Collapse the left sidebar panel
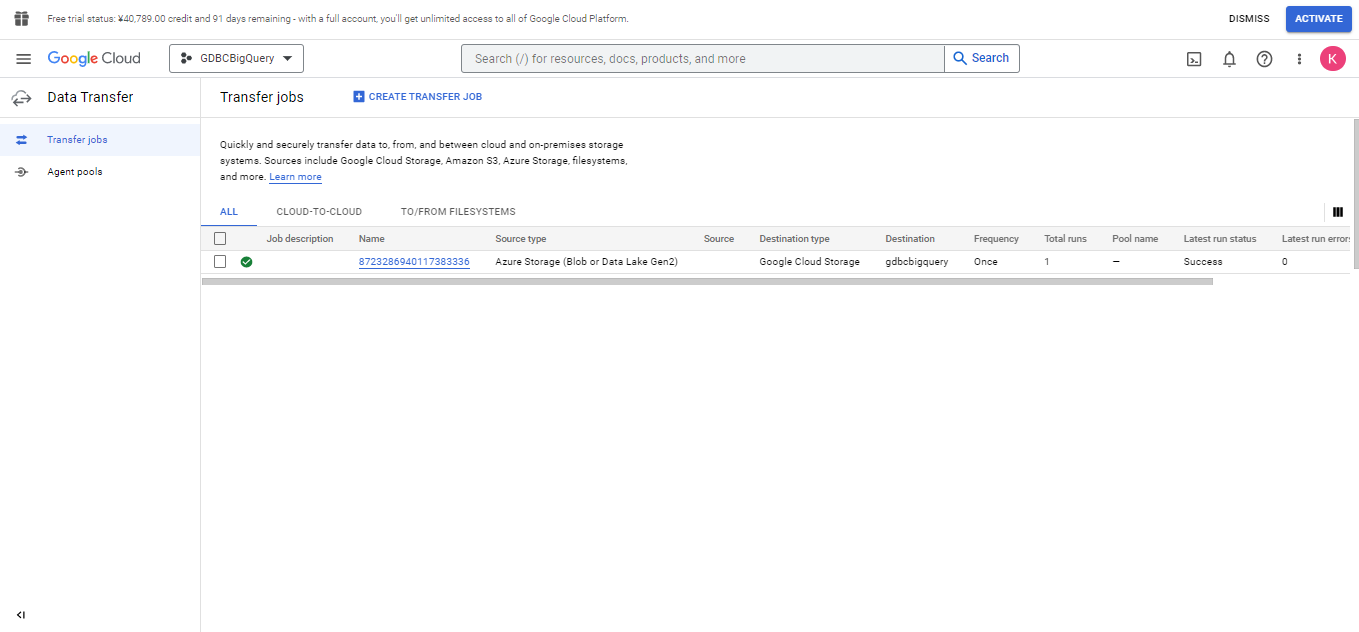The image size is (1359, 632). pyautogui.click(x=21, y=615)
